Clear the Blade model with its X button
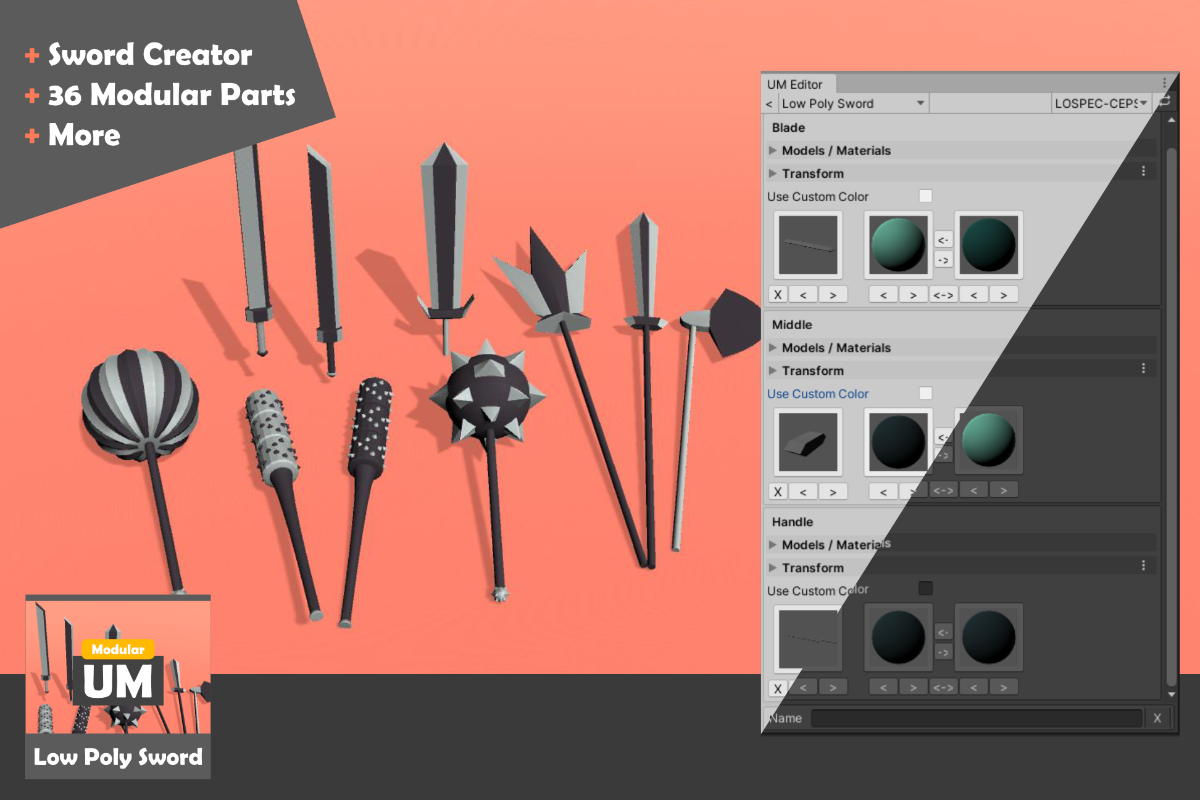Viewport: 1200px width, 800px height. click(778, 294)
